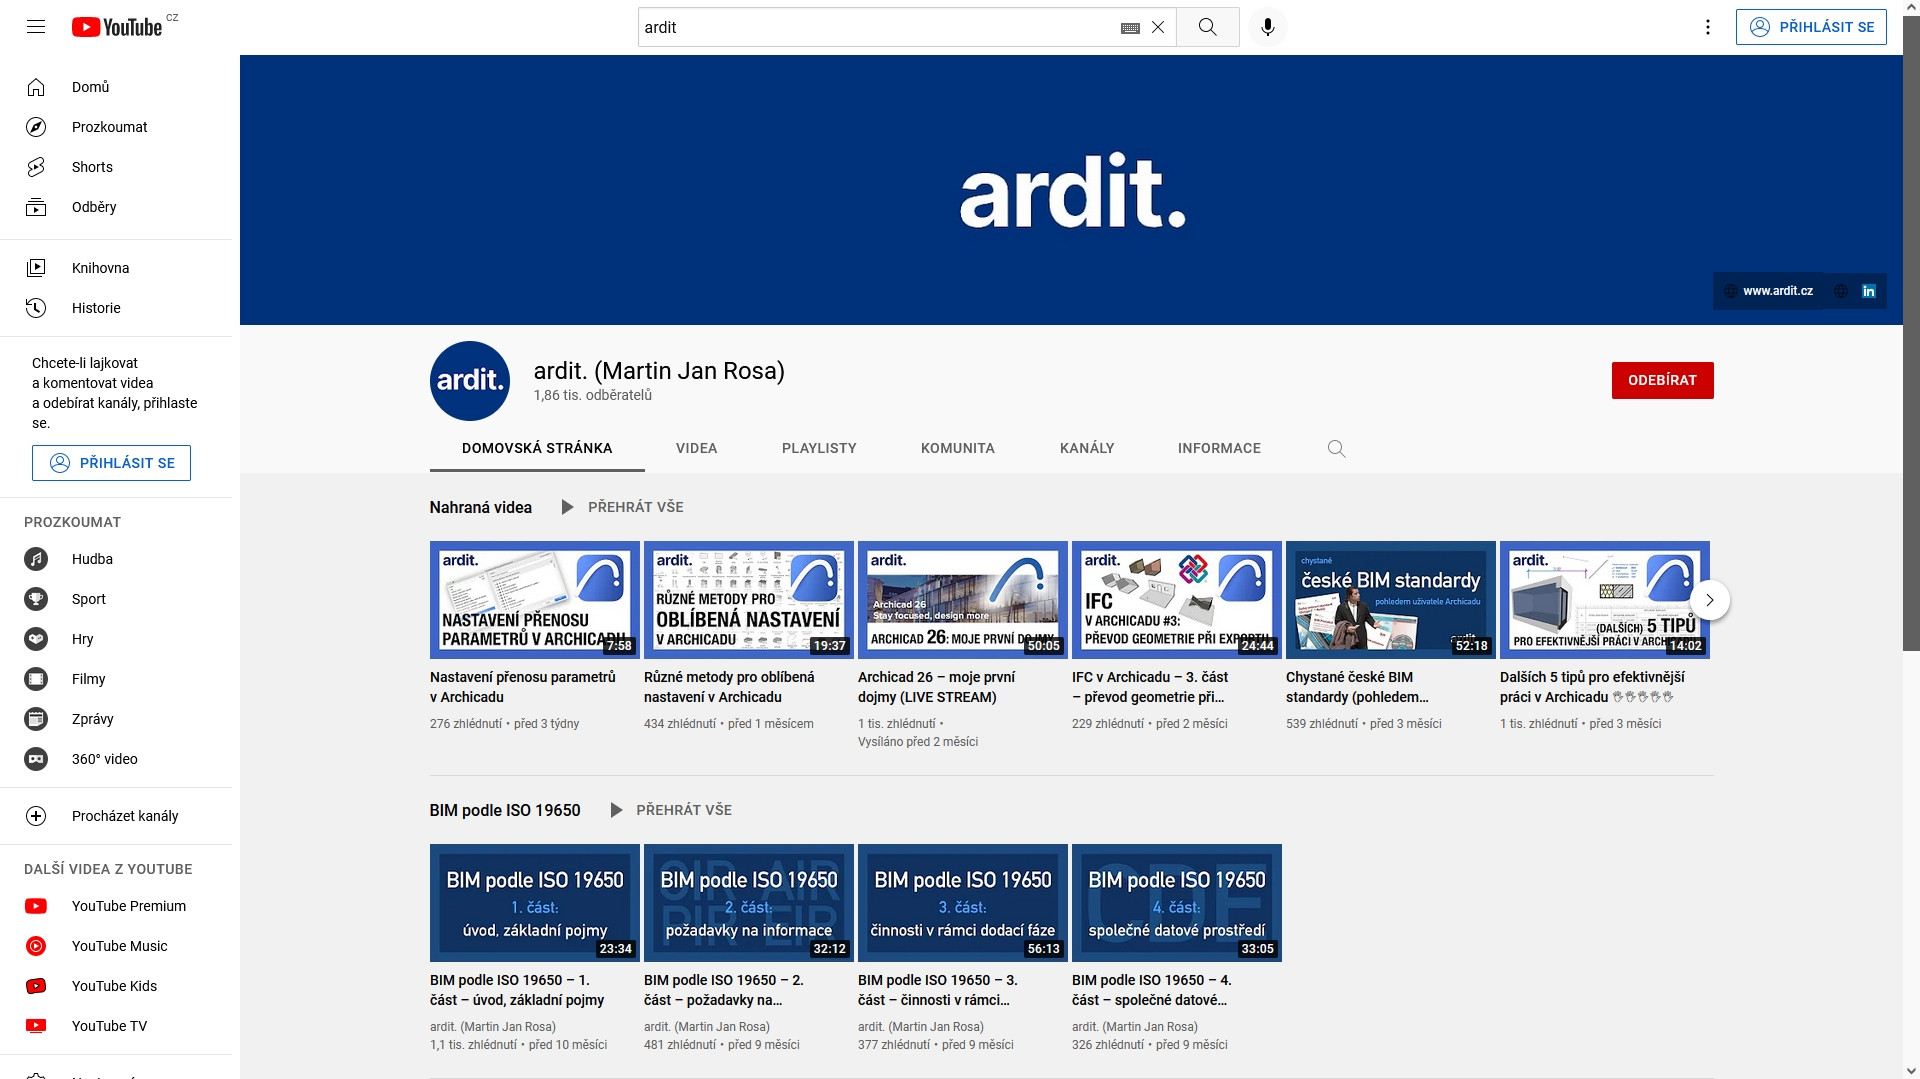Open the www.ardit.cz banner link
Screen dimensions: 1920x1079
[x=1776, y=291]
